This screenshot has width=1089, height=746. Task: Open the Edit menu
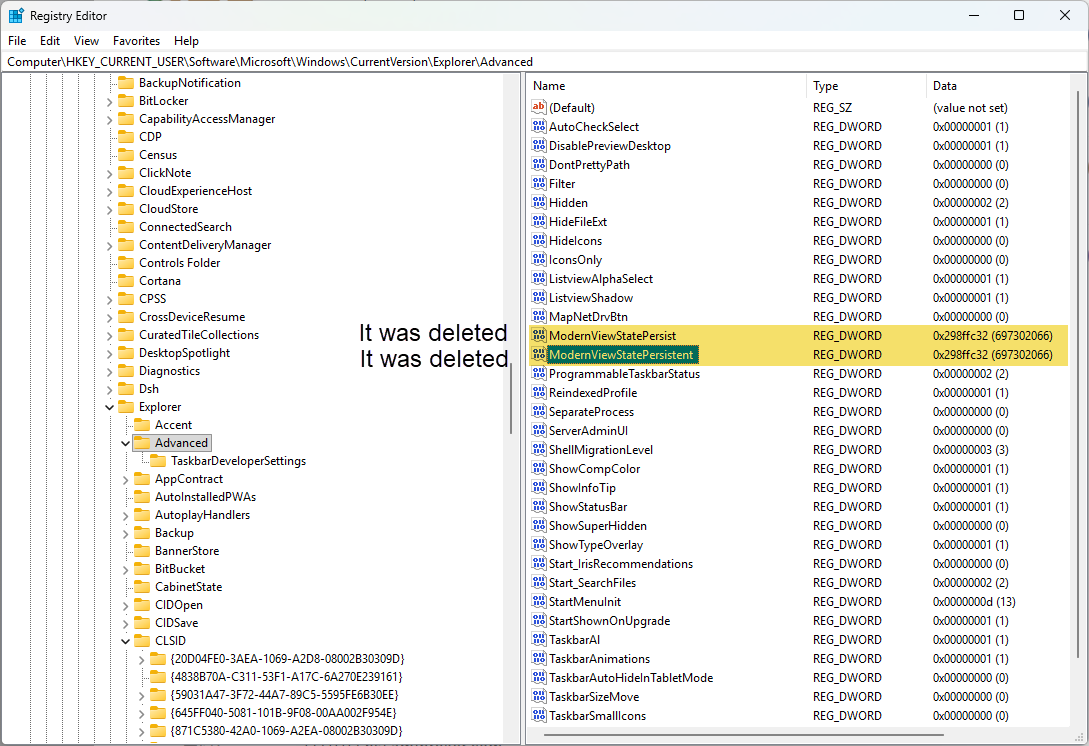[x=50, y=41]
